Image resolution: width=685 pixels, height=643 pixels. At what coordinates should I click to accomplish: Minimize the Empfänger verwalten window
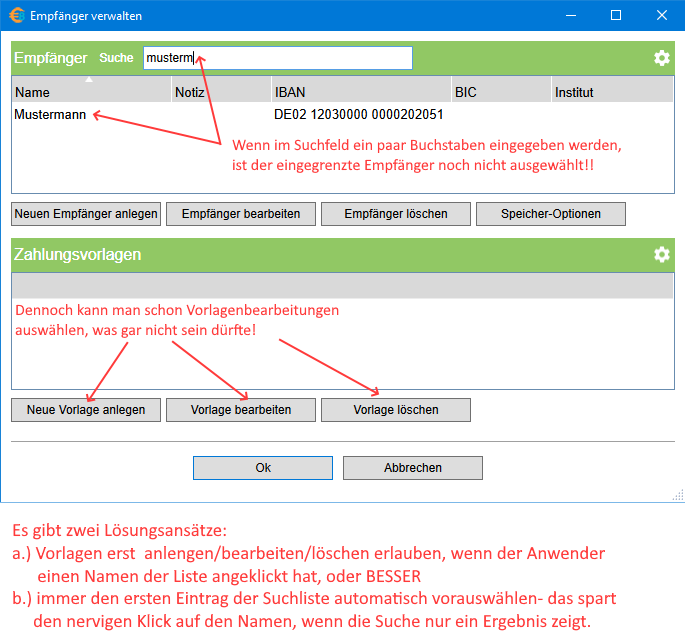click(x=571, y=15)
